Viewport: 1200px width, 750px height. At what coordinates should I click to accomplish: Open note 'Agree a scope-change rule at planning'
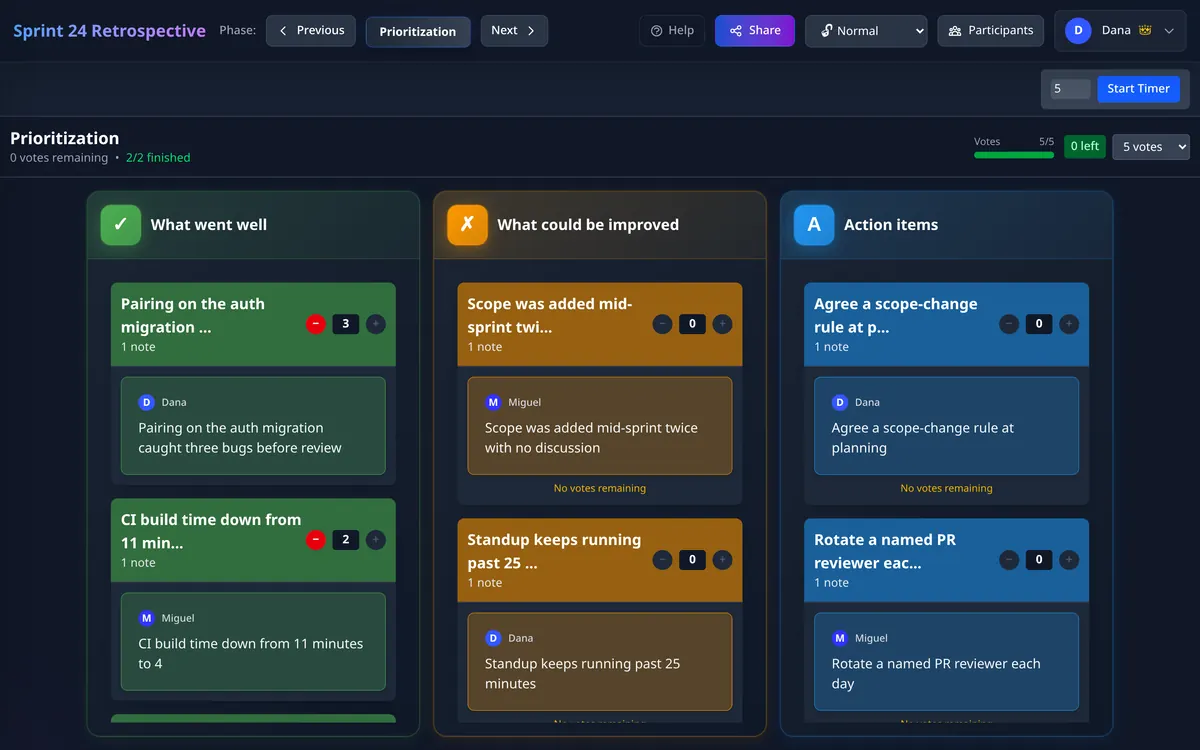tap(947, 426)
